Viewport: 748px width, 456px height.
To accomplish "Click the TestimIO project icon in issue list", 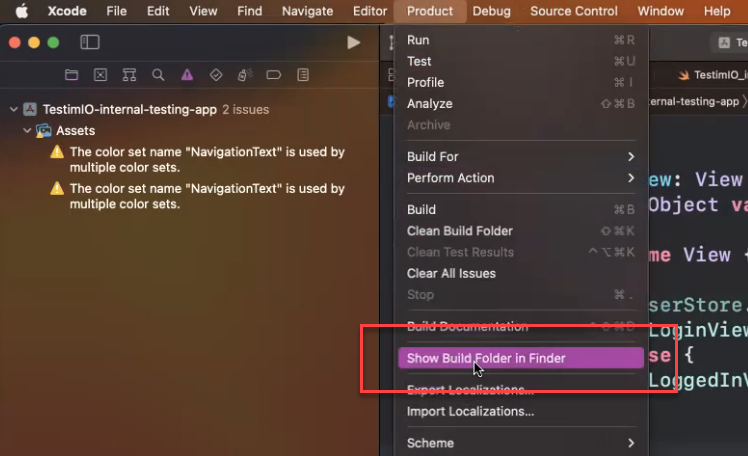I will coord(30,109).
